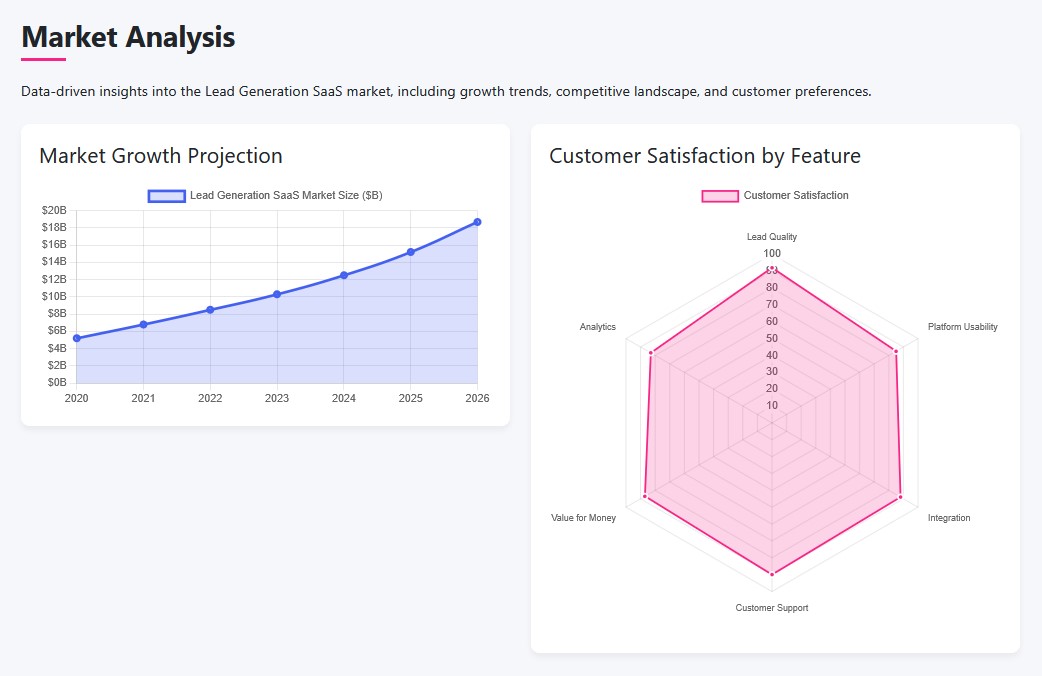Click the Customer Satisfaction by Feature title
This screenshot has width=1042, height=676.
[x=705, y=156]
